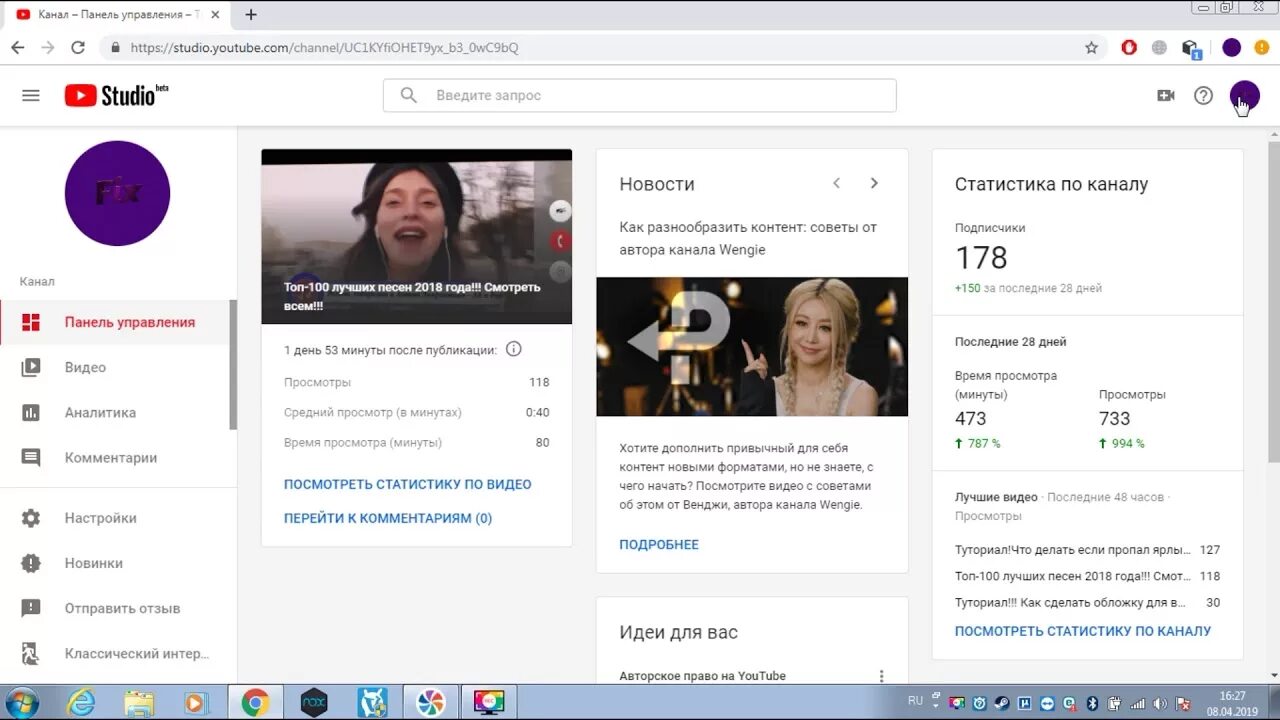Click the Классический интерфейс exit icon

point(31,654)
